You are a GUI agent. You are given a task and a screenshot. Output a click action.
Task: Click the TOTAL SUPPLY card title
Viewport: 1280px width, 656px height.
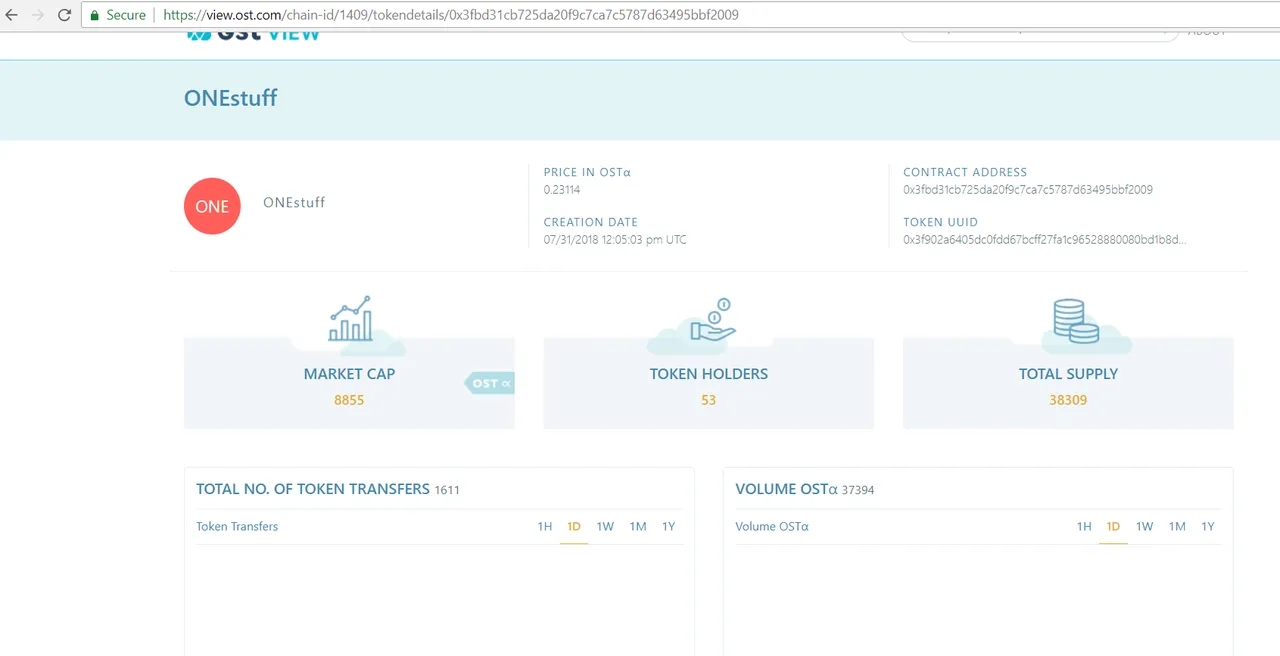tap(1068, 374)
